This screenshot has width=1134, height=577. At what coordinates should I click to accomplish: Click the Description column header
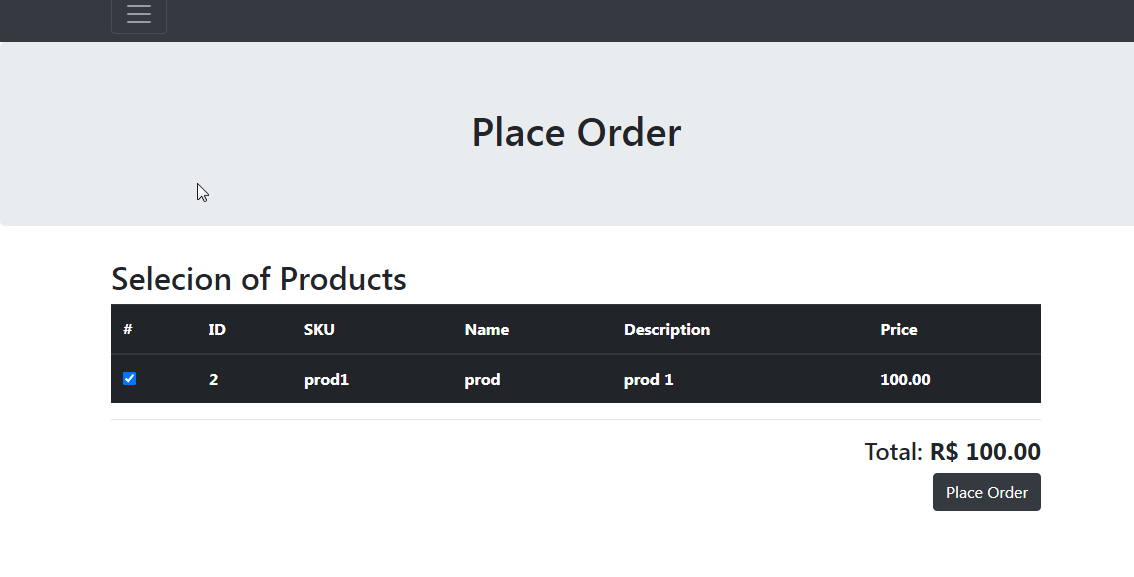tap(667, 329)
